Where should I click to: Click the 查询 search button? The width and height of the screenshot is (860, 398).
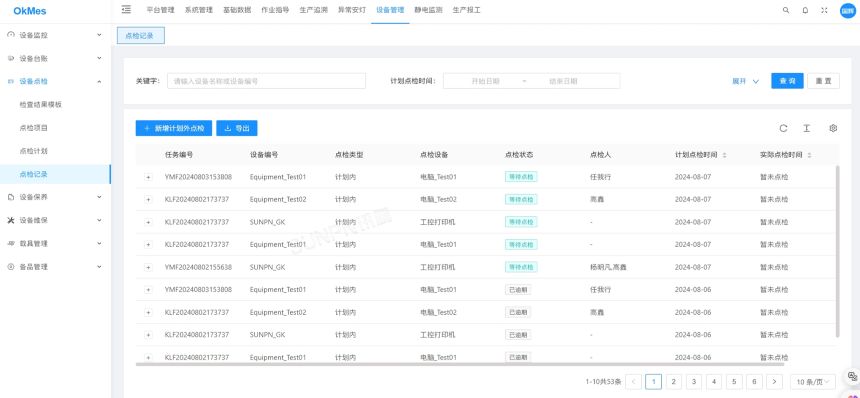787,81
